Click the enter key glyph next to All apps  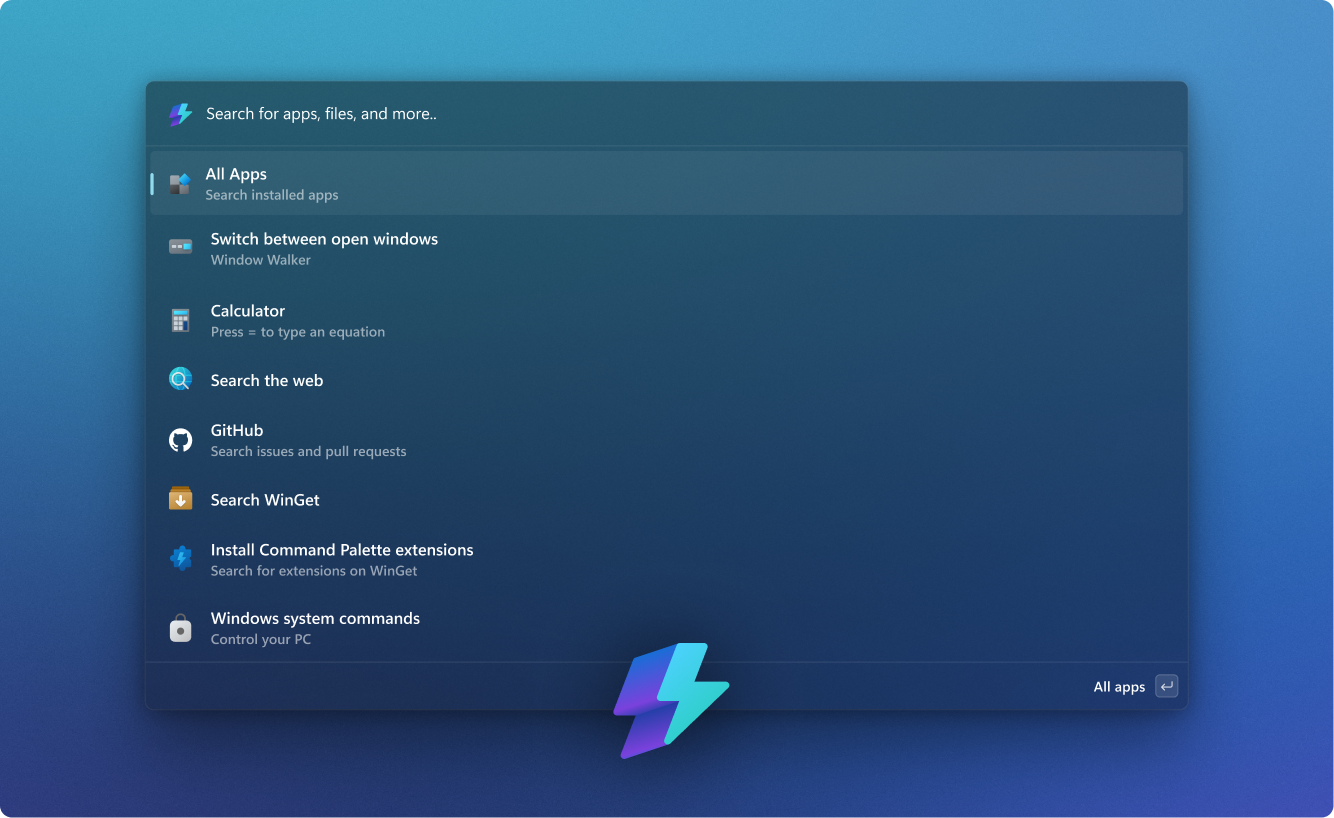click(1166, 686)
